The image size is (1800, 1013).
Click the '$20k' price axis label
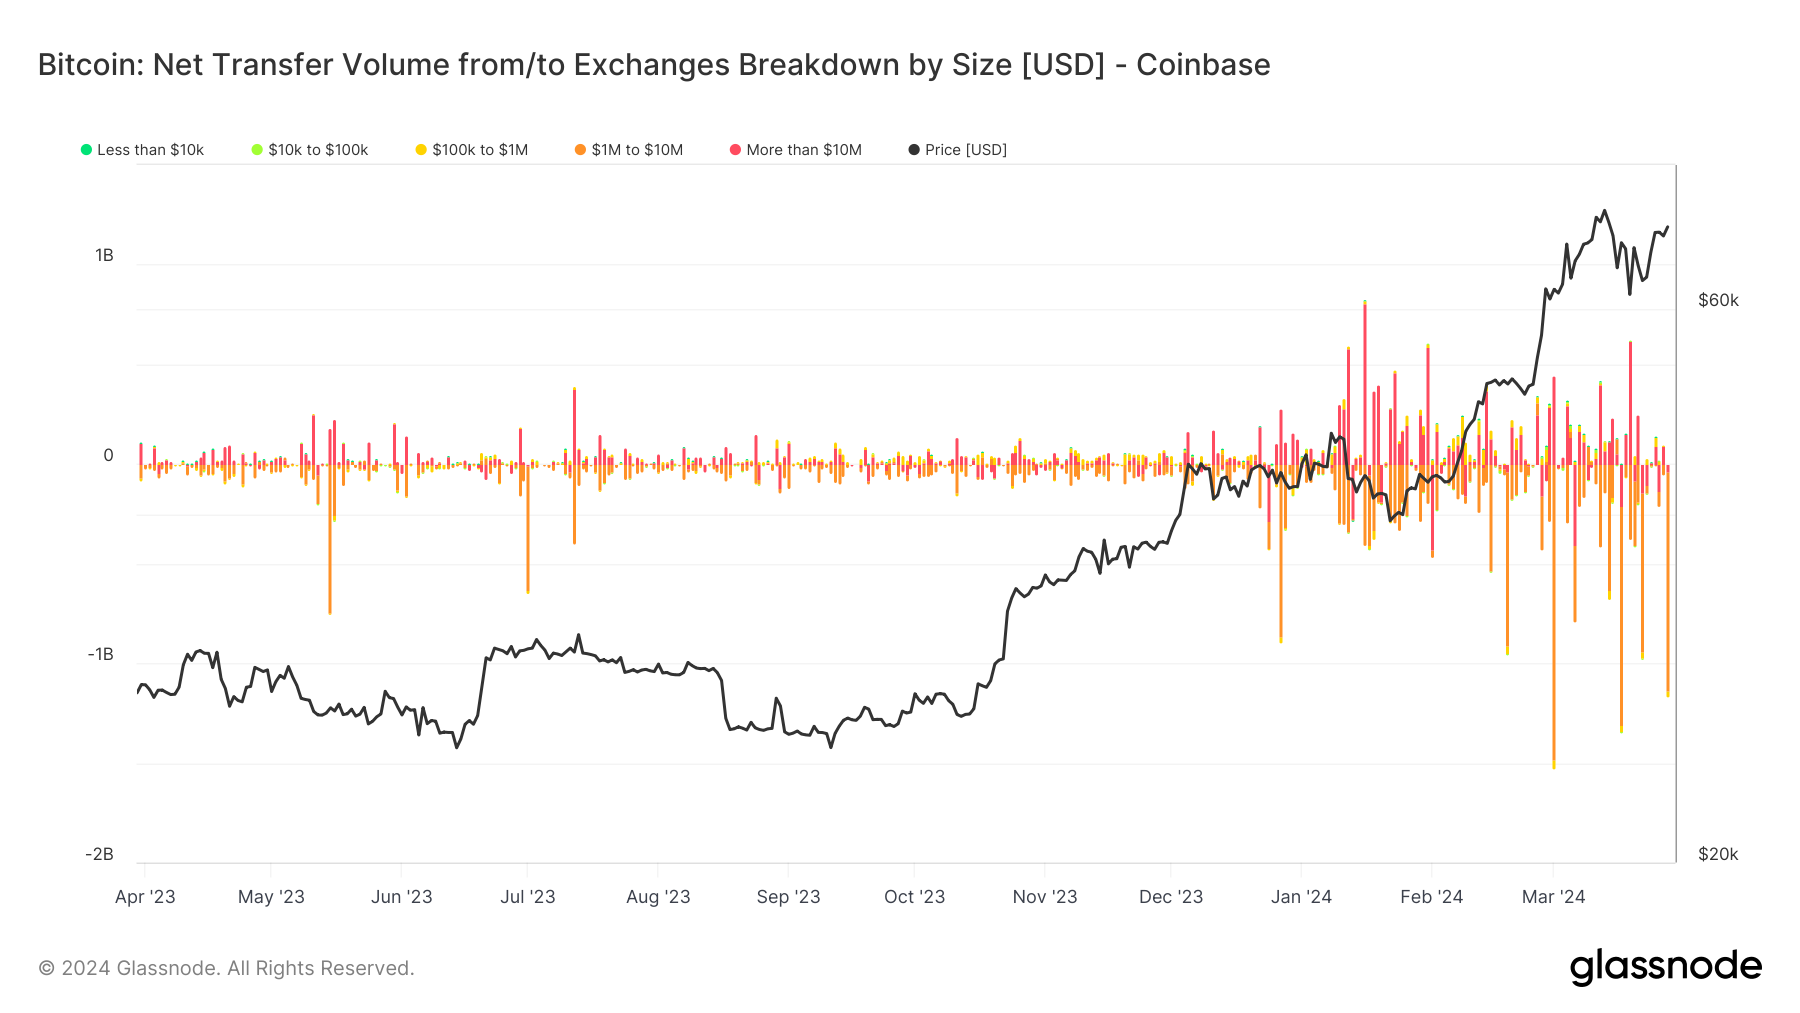coord(1718,855)
